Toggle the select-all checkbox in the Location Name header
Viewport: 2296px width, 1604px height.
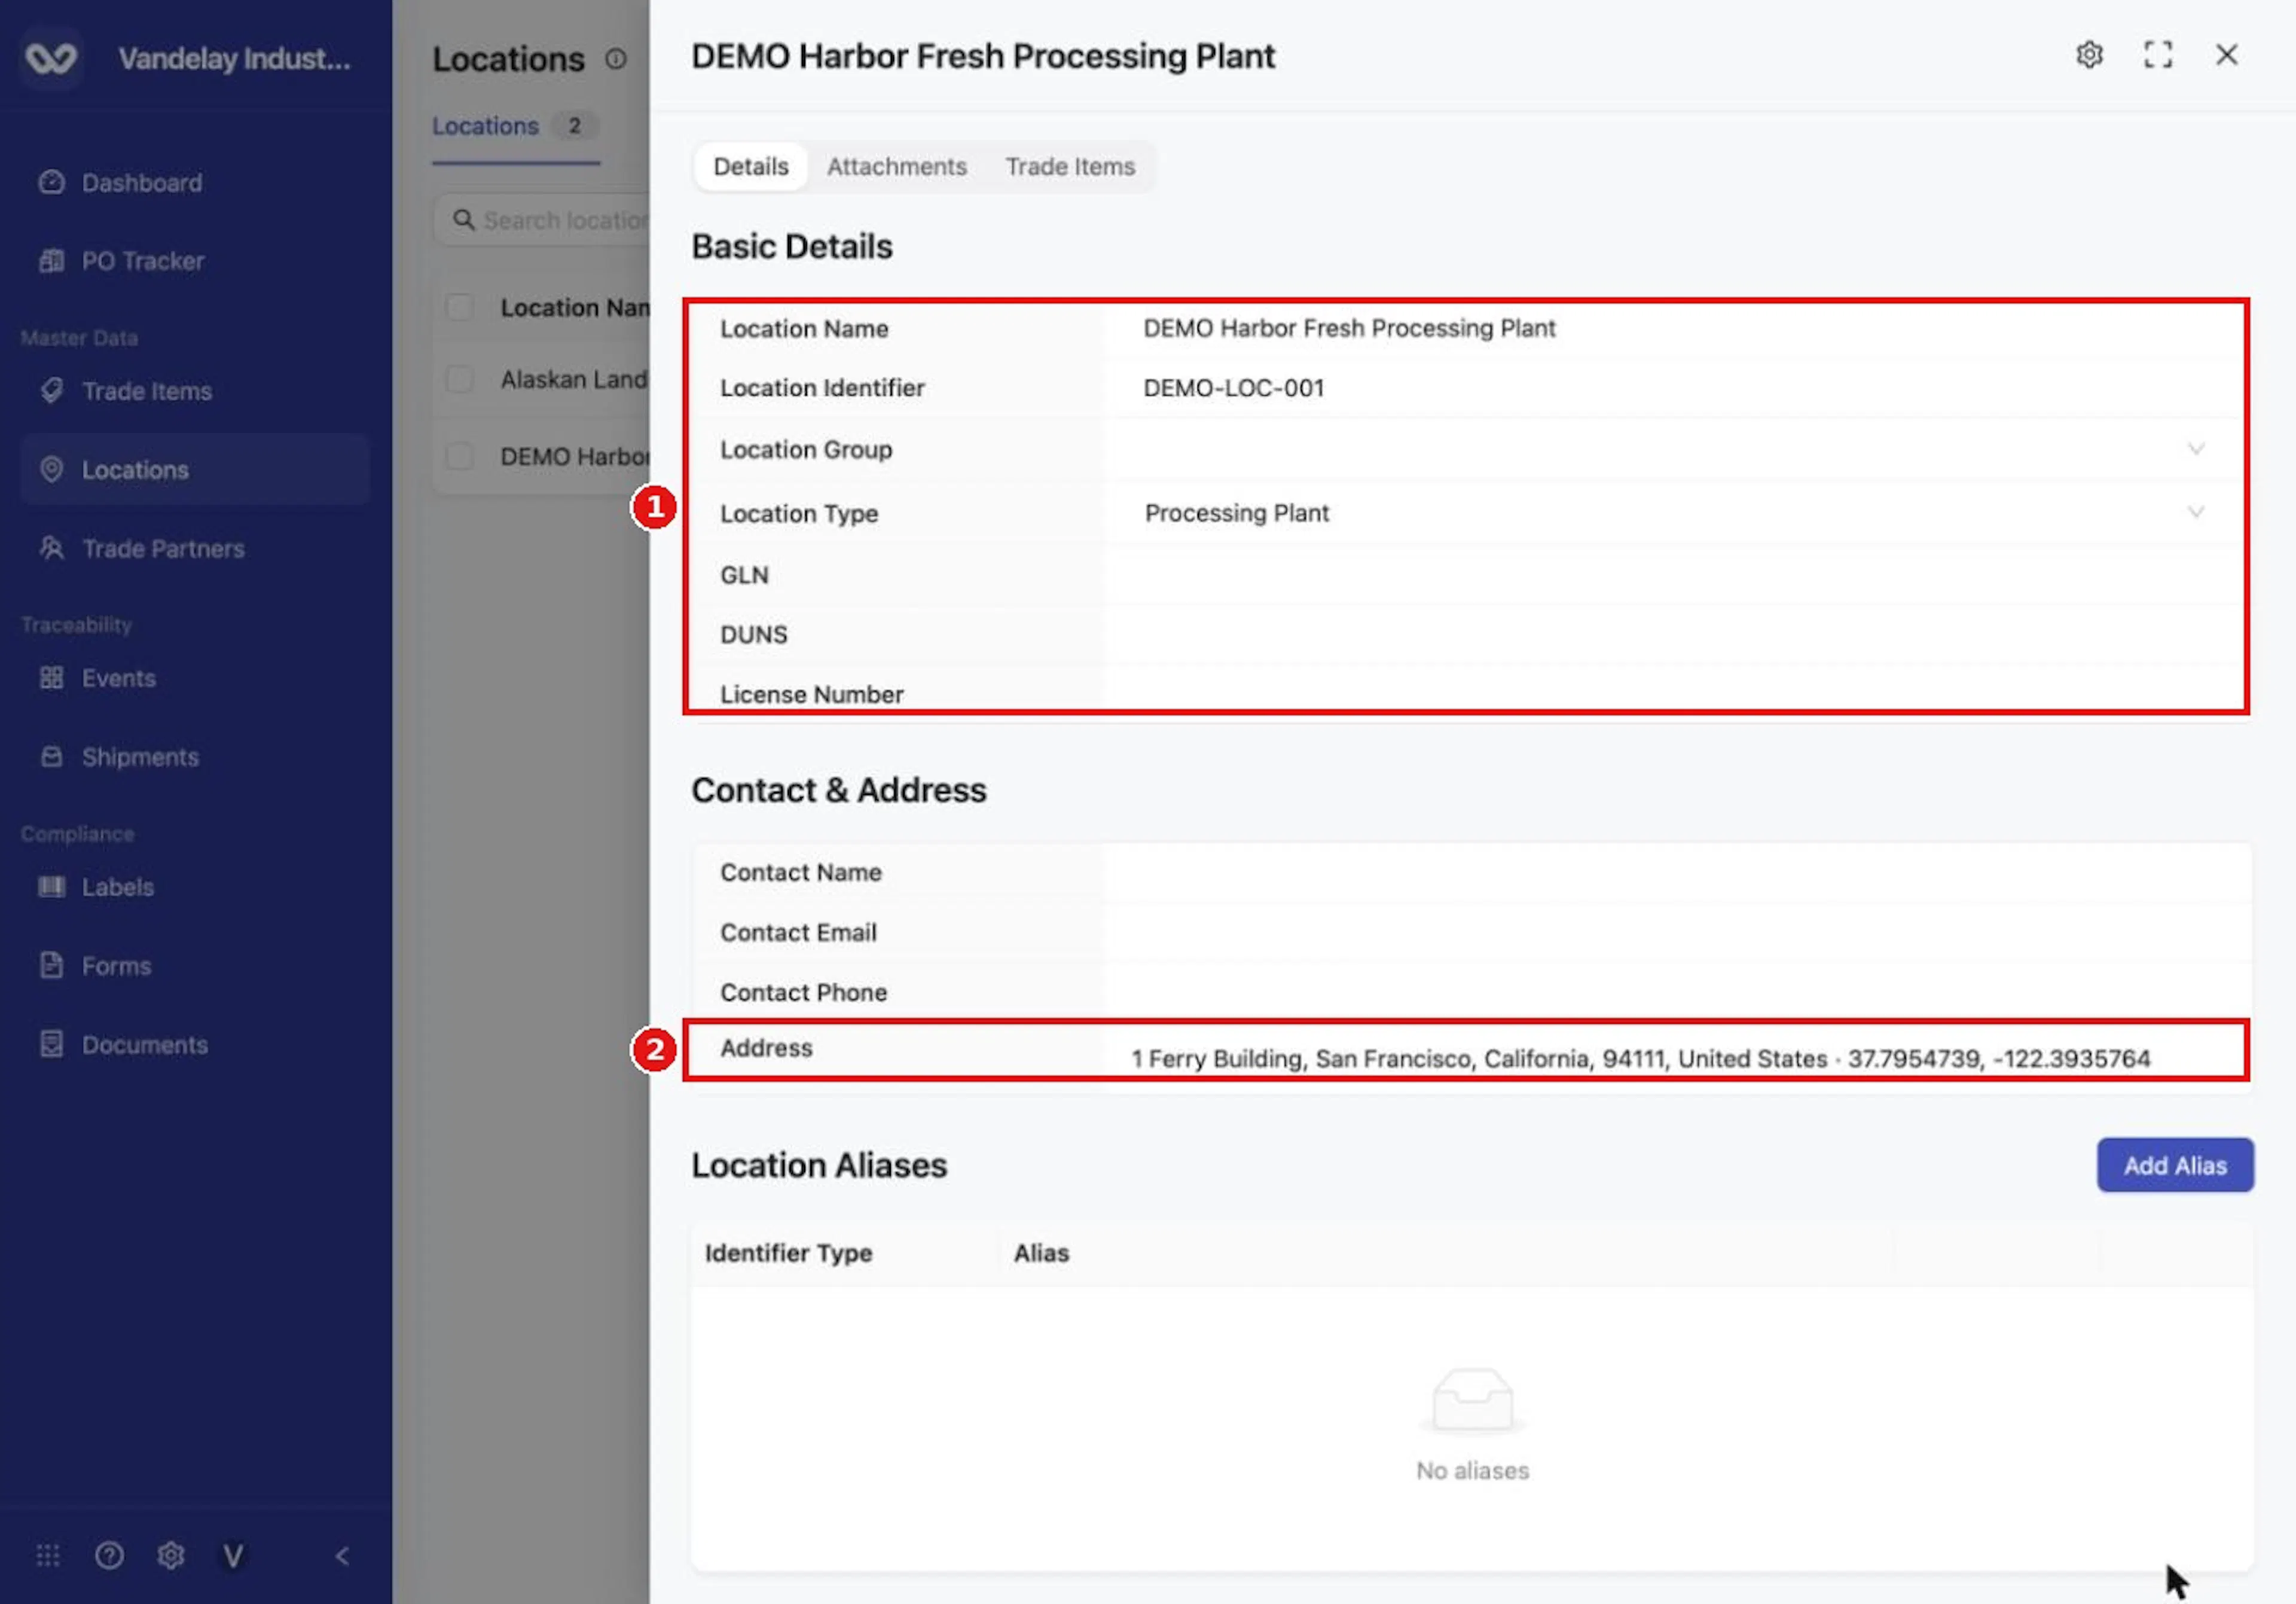[459, 307]
